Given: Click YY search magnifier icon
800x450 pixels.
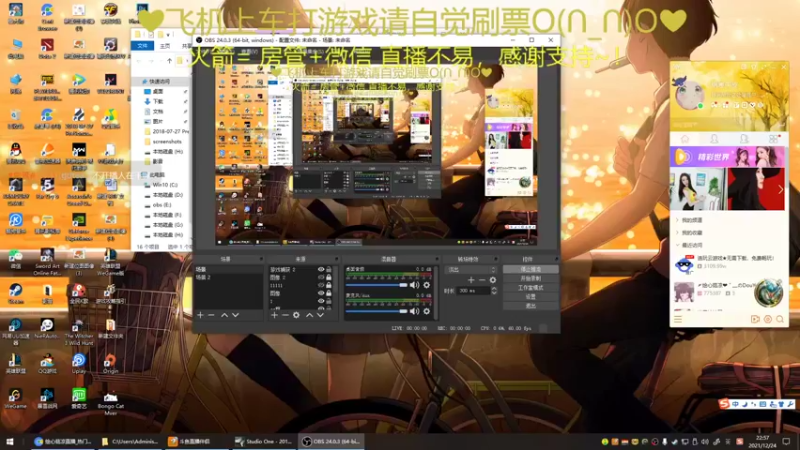Looking at the screenshot, I should click(780, 319).
